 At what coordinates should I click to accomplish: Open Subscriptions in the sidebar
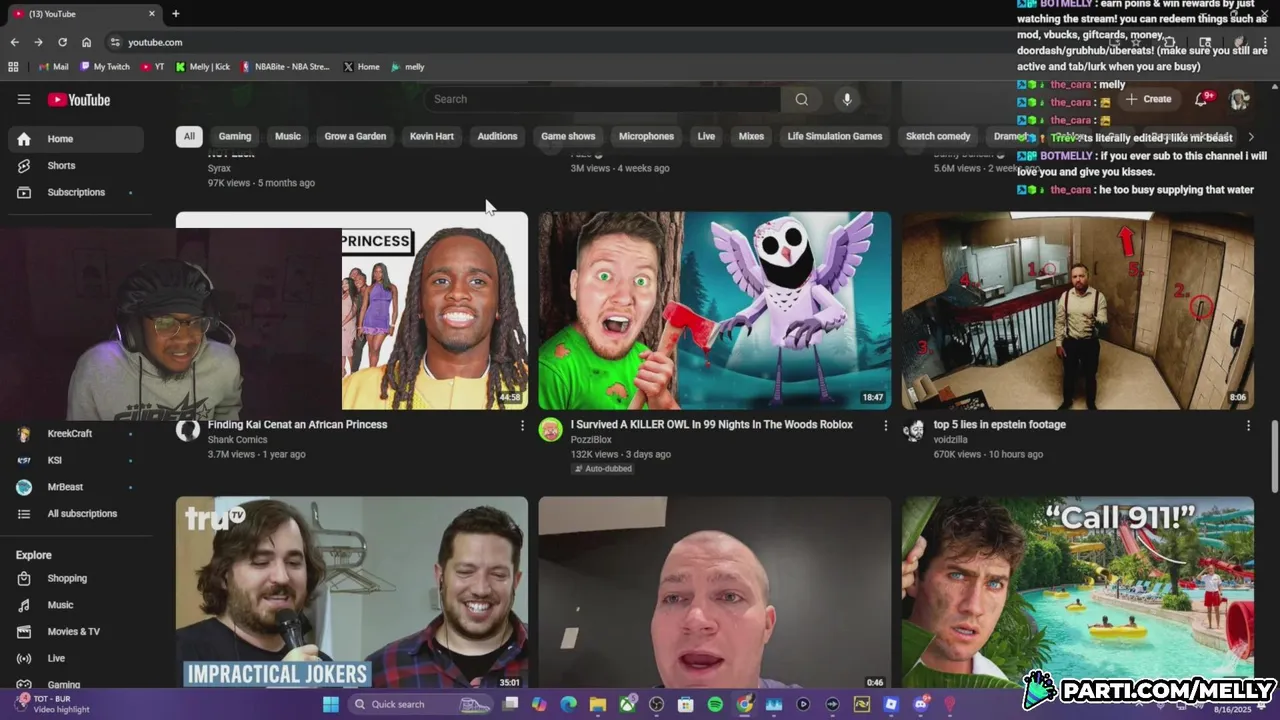[75, 192]
